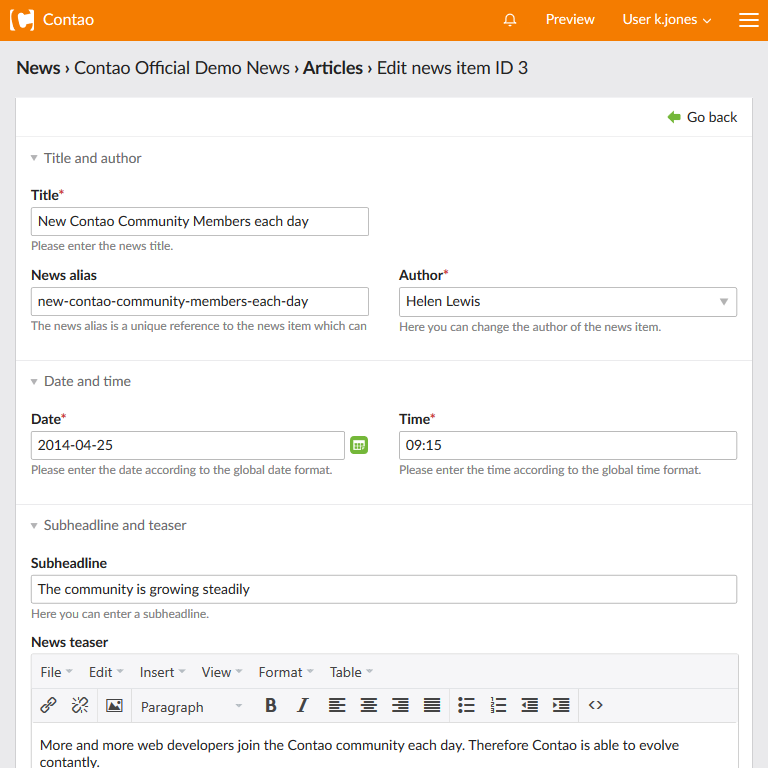Open the editor Format menu
Viewport: 768px width, 768px height.
pyautogui.click(x=286, y=672)
